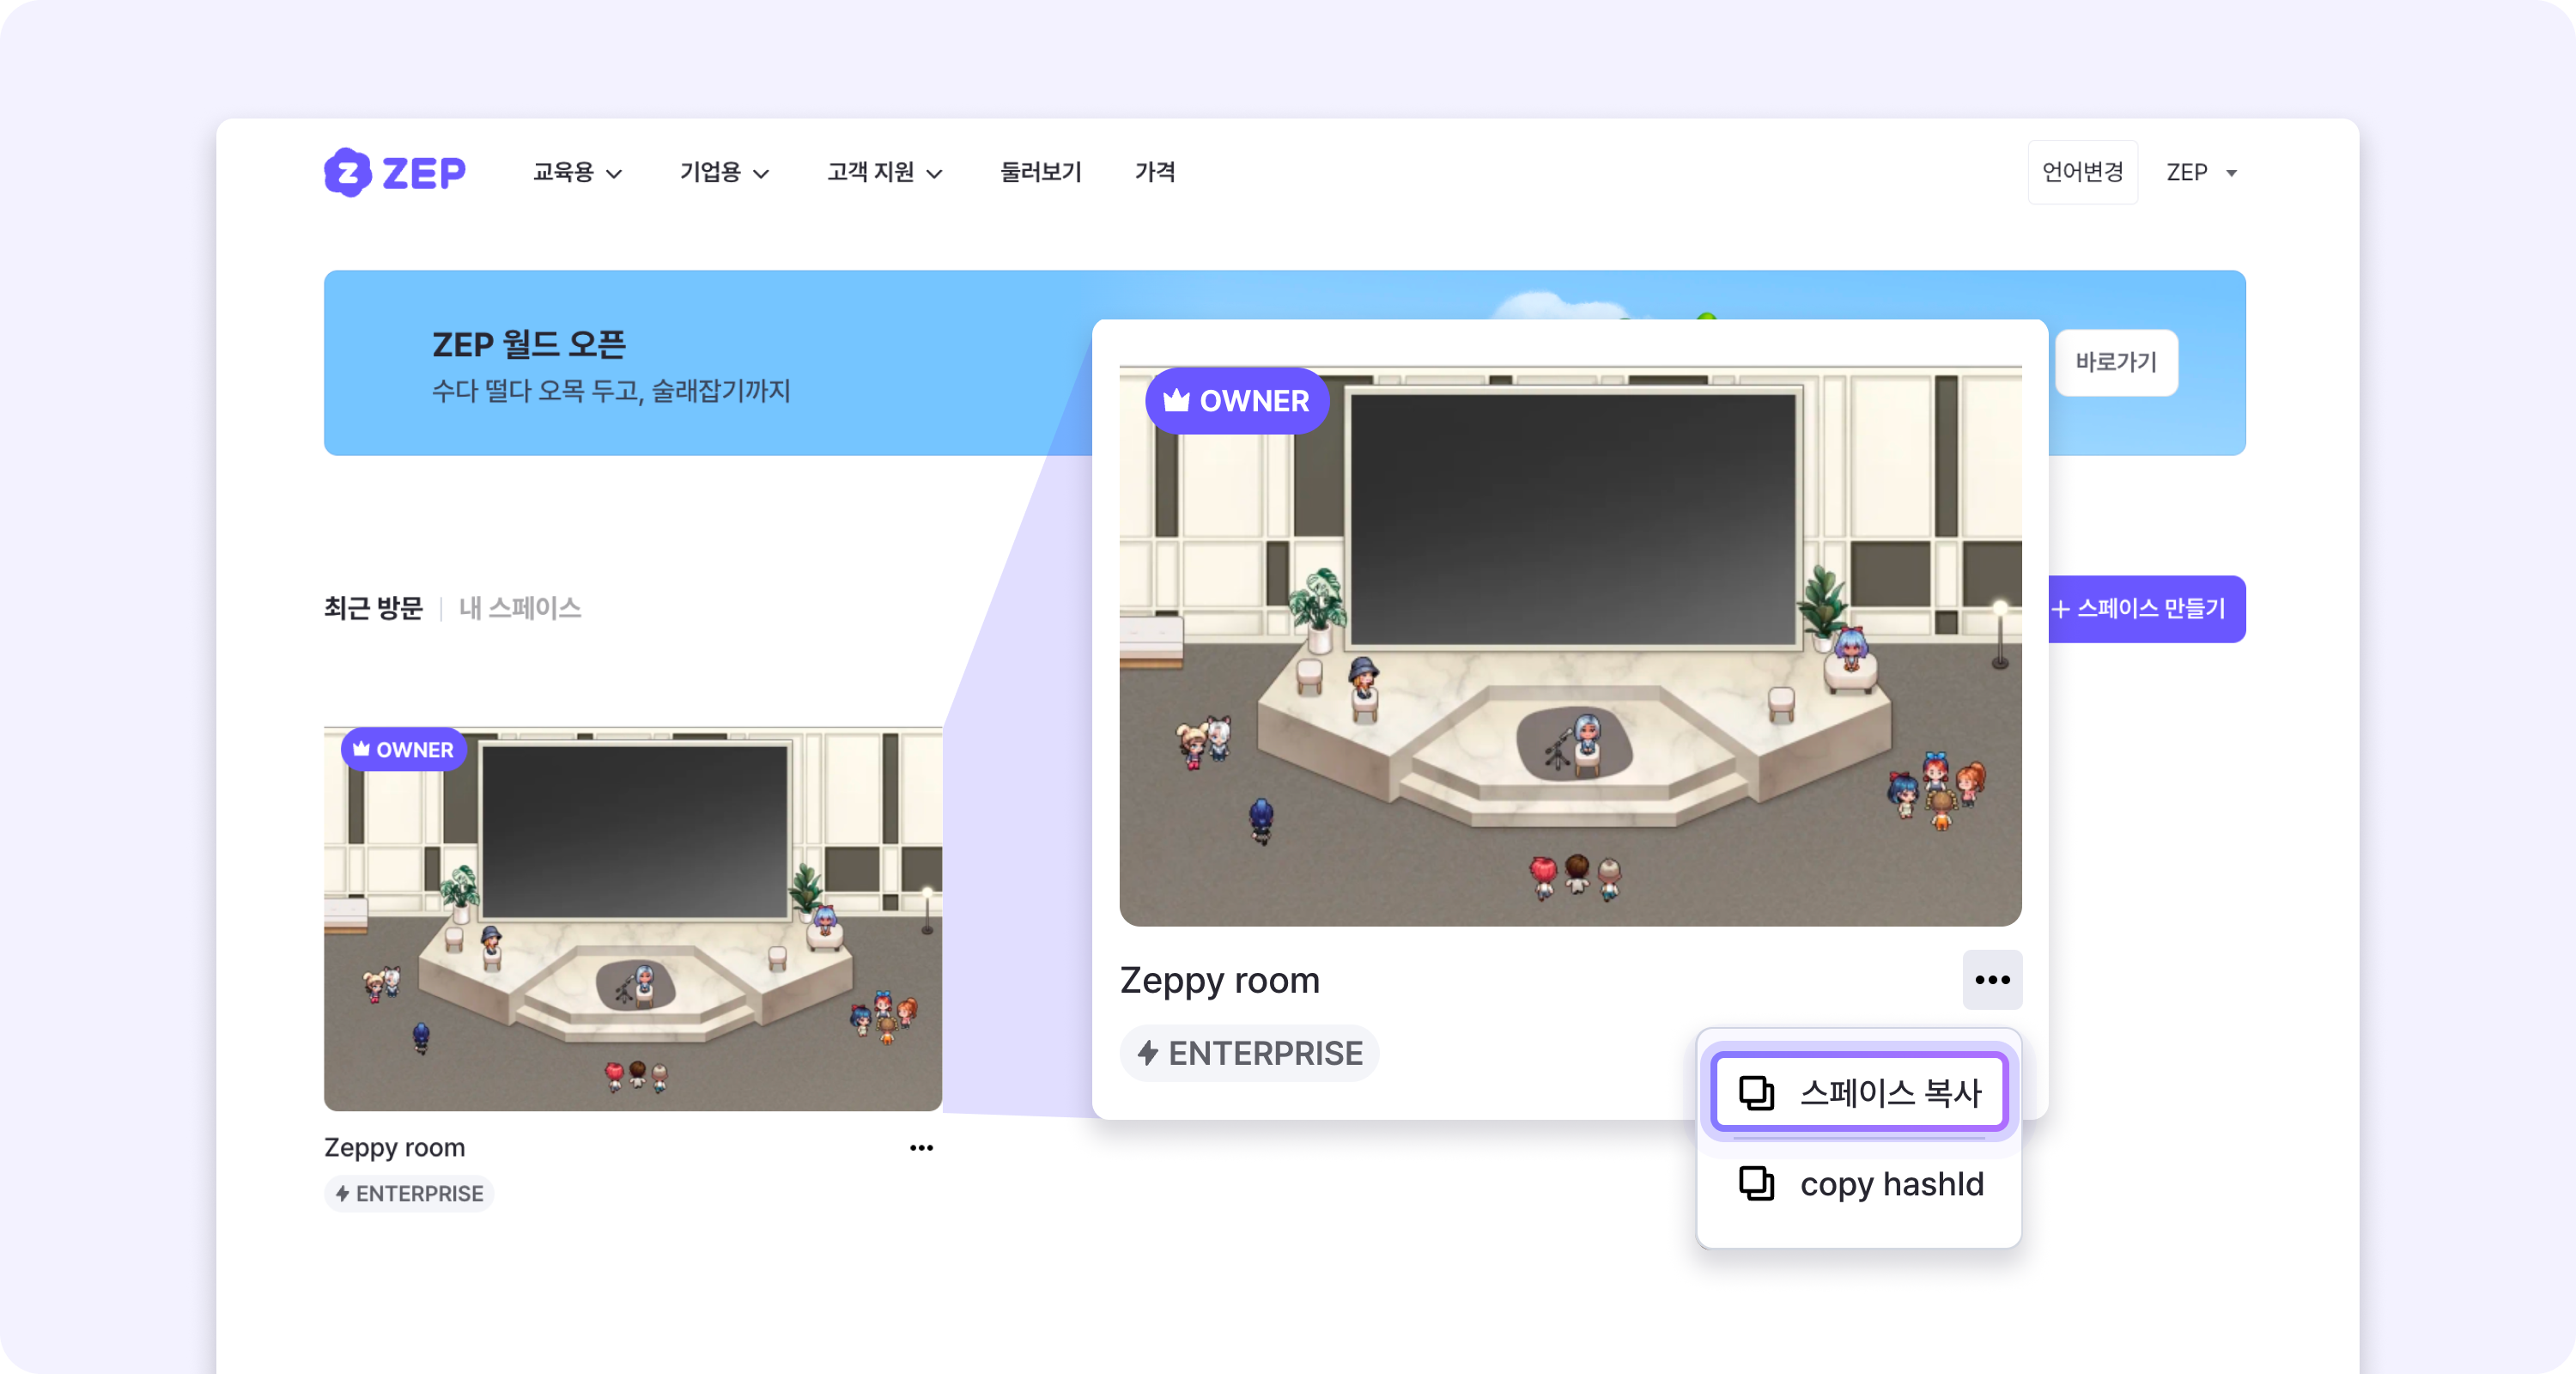Expand the ZEP account dropdown
Viewport: 2576px width, 1374px height.
(x=2201, y=172)
